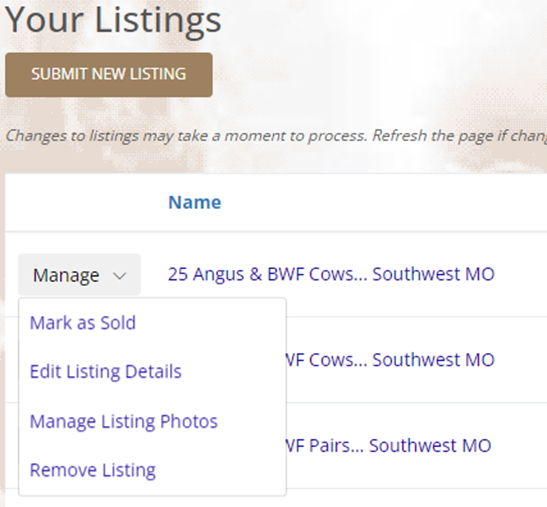Sort listings by the Name column header
547x507 pixels.
pos(195,202)
